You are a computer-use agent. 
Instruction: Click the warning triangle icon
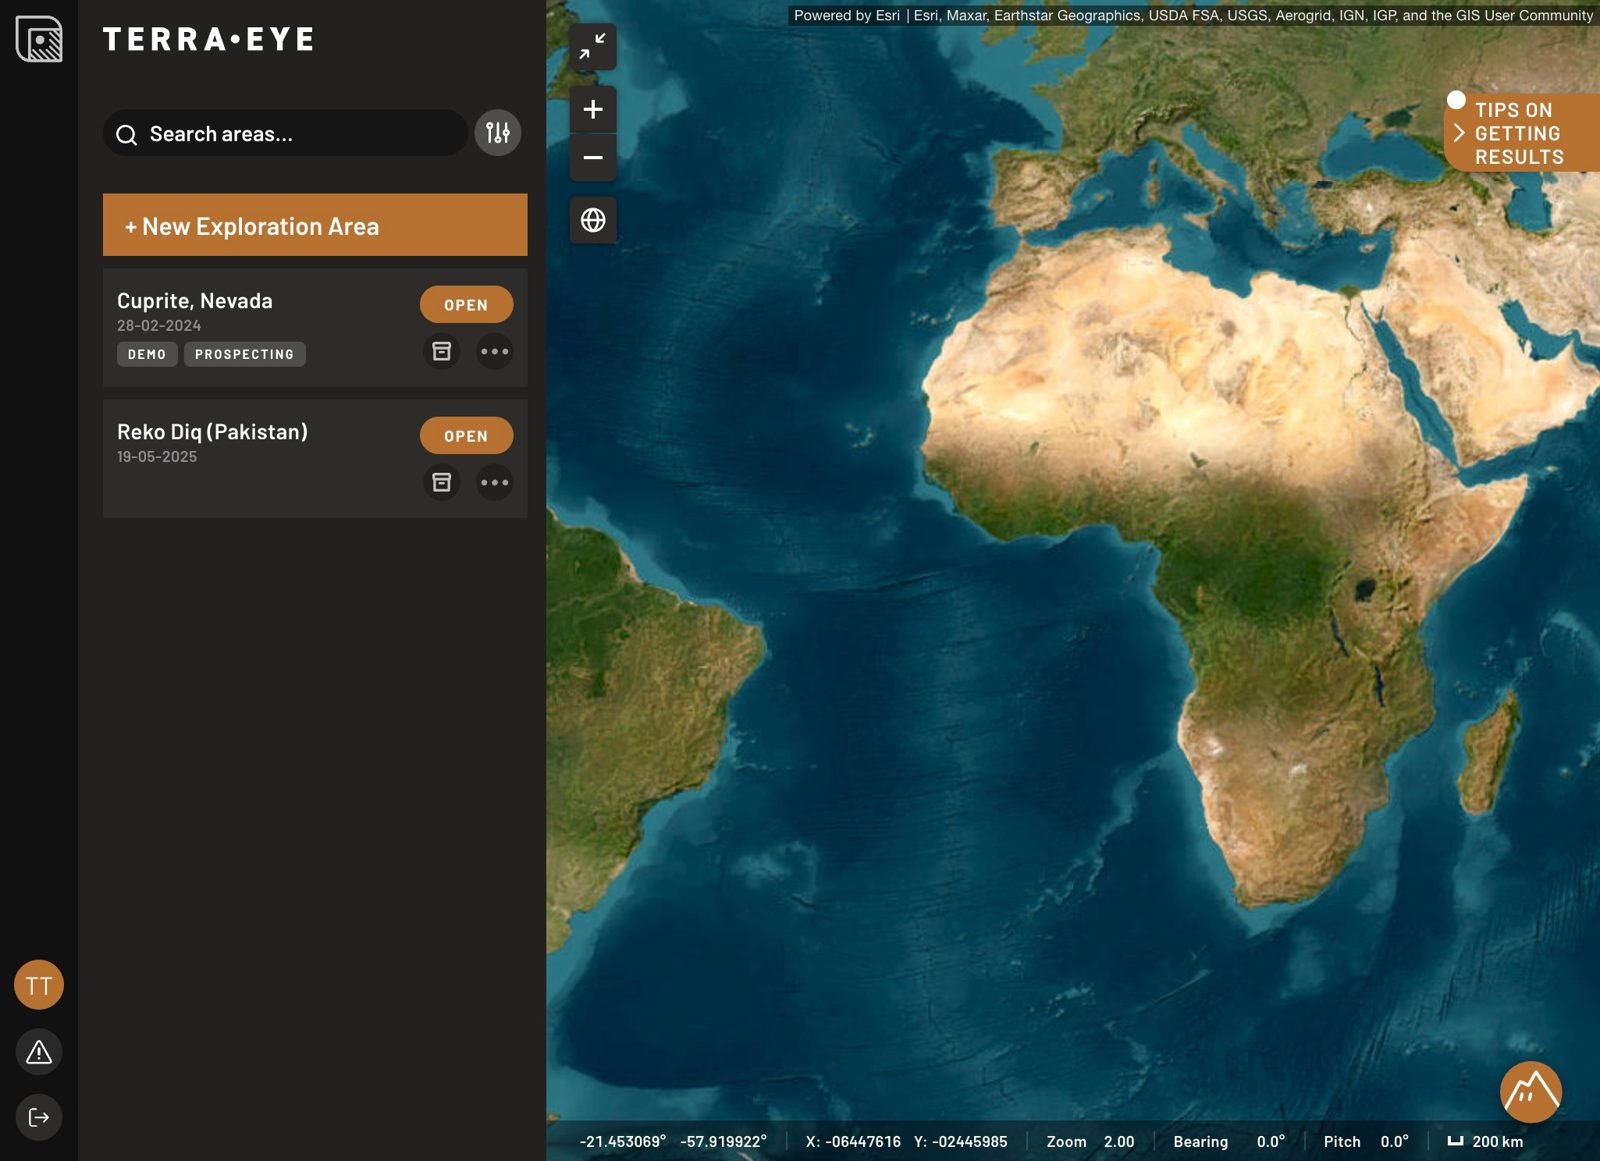39,1052
